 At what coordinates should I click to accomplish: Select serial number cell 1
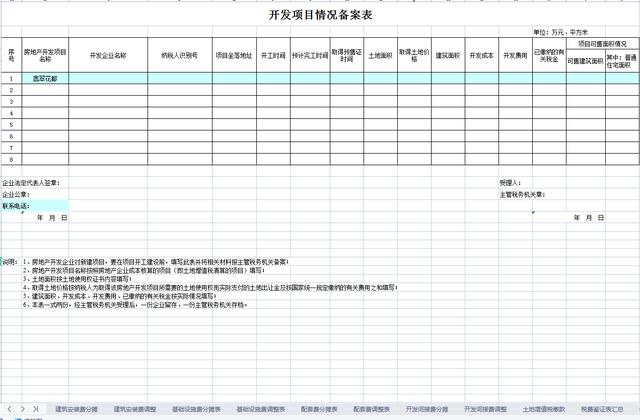(x=11, y=78)
